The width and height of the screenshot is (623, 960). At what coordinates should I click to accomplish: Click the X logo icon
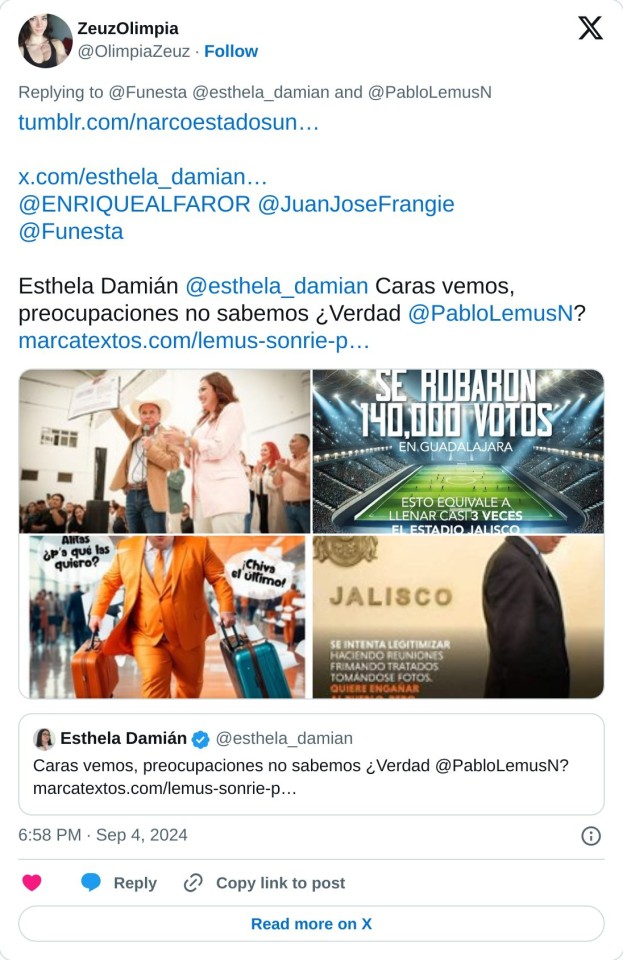click(590, 28)
